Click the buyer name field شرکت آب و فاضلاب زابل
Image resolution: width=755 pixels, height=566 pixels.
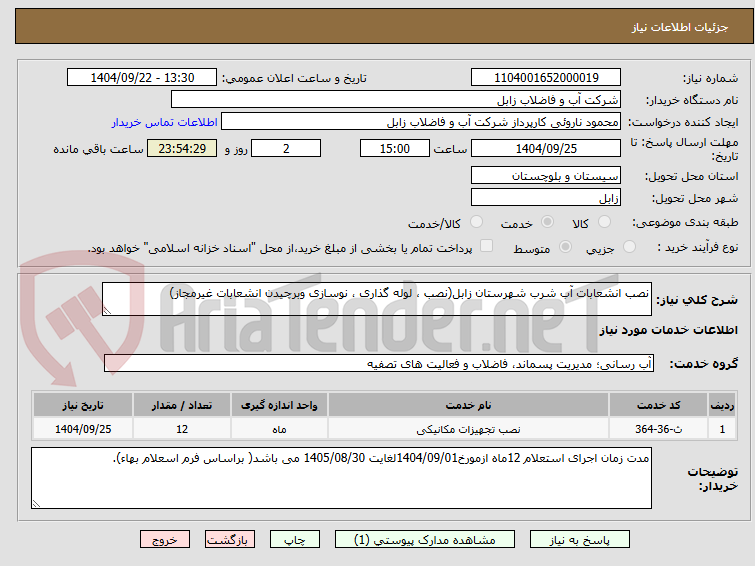pyautogui.click(x=396, y=100)
